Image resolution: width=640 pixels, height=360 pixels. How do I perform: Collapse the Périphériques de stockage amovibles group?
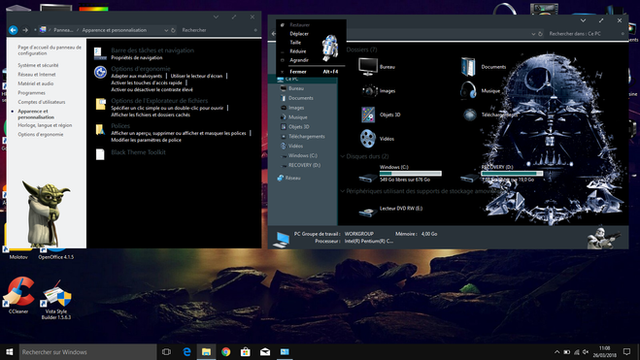click(343, 191)
